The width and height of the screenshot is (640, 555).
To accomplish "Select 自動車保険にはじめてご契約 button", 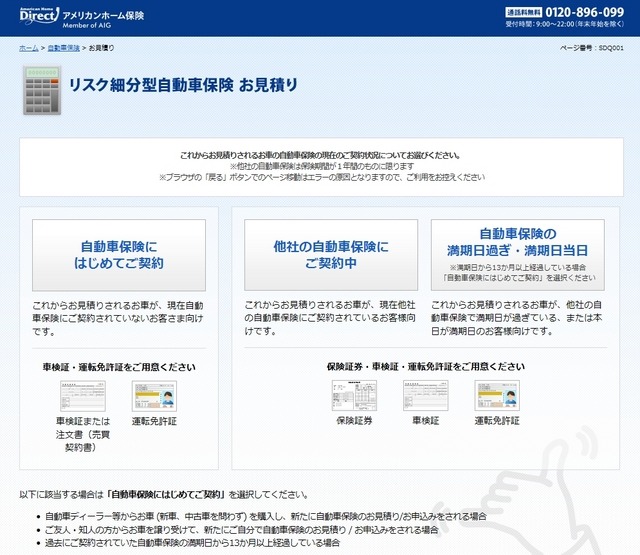I will tap(119, 255).
